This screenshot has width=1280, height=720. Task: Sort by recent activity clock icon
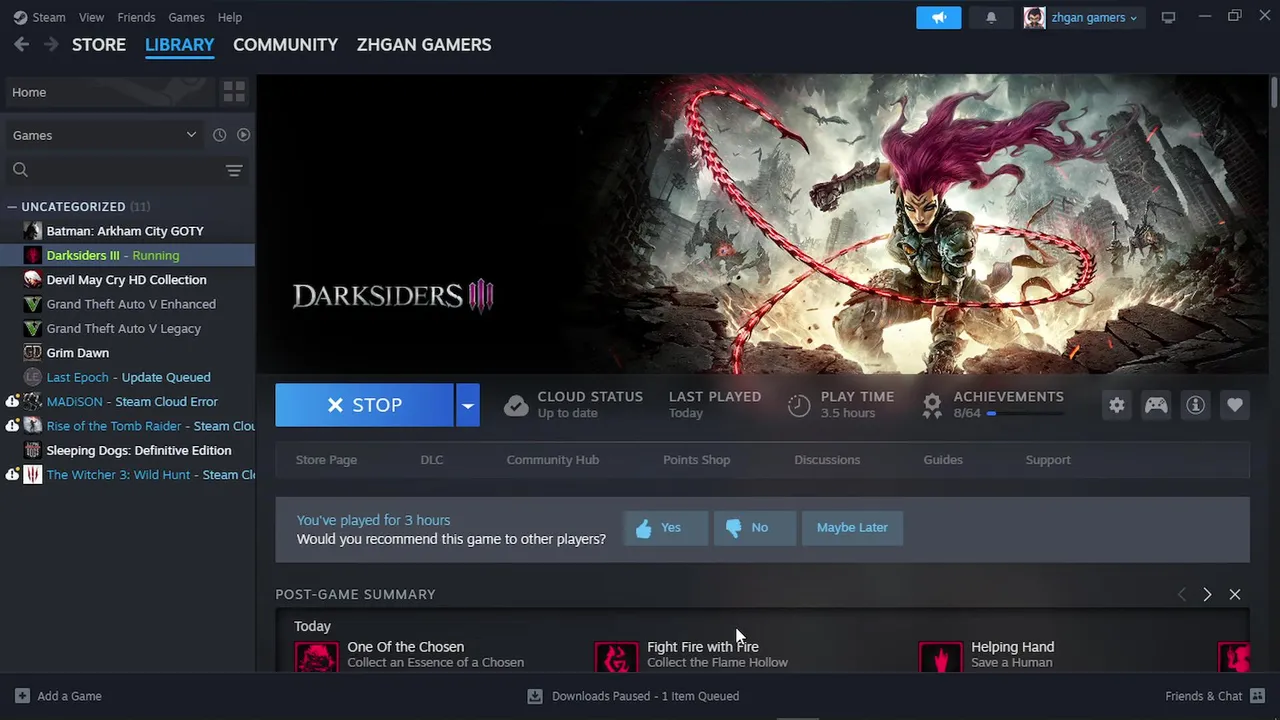click(219, 135)
